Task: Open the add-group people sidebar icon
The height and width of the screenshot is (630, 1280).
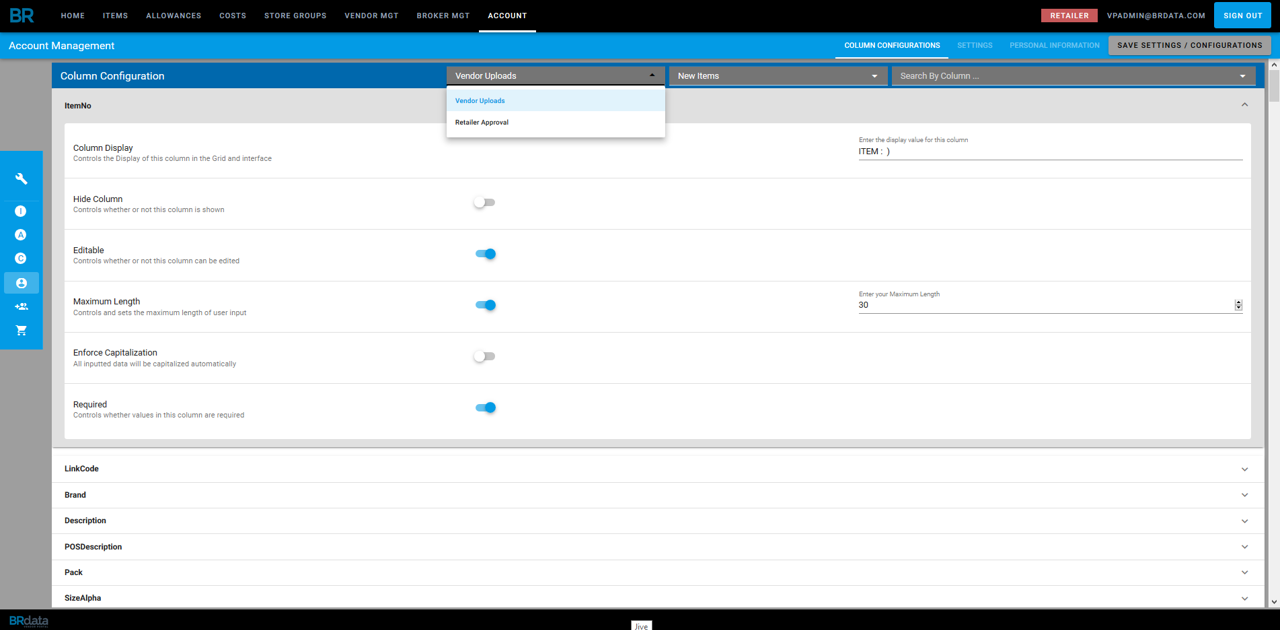Action: pyautogui.click(x=21, y=307)
